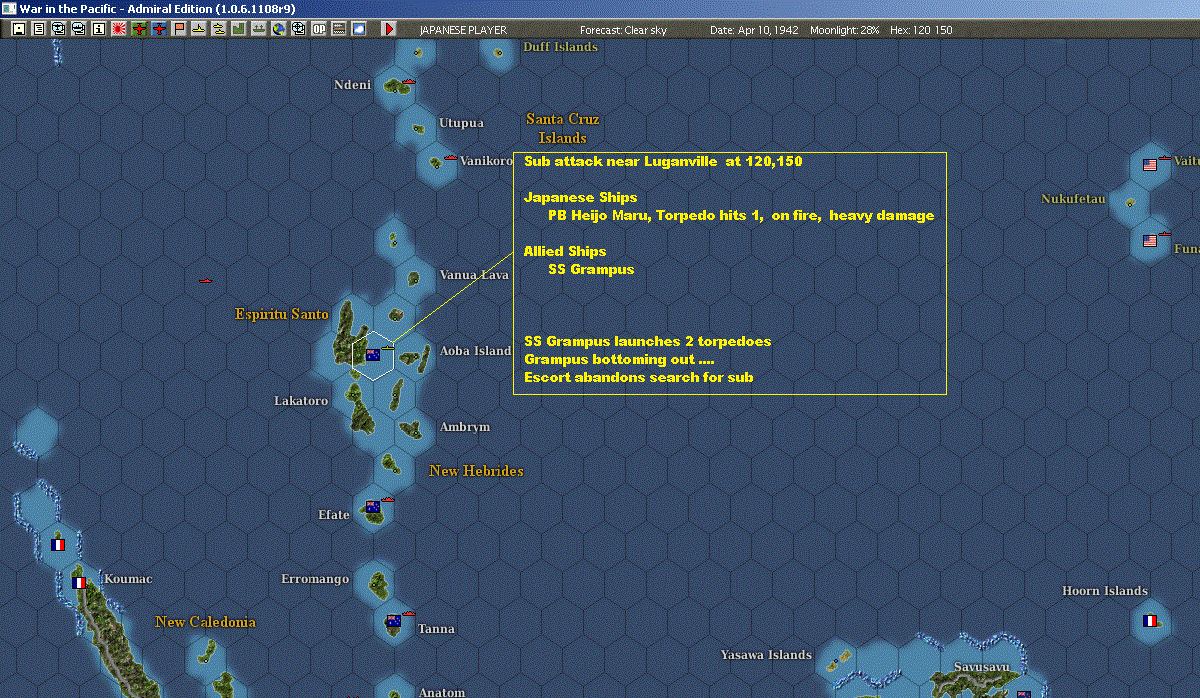
Task: Click the Utupua island label
Action: click(462, 123)
